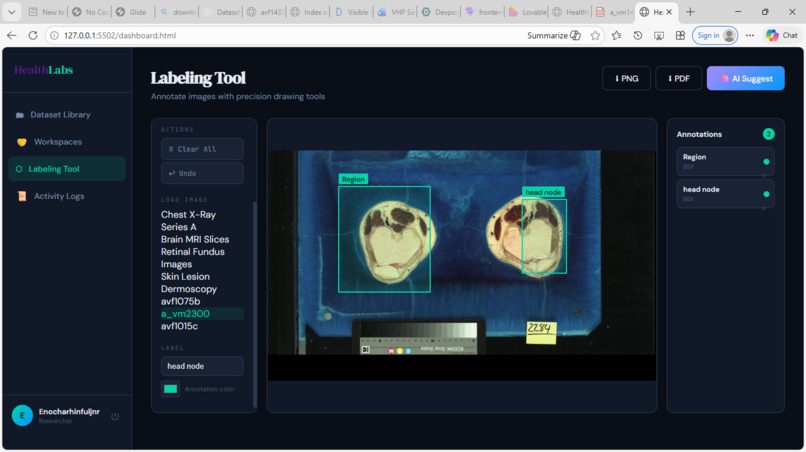Expand the tab search dropdown
The height and width of the screenshot is (452, 806).
click(x=11, y=12)
